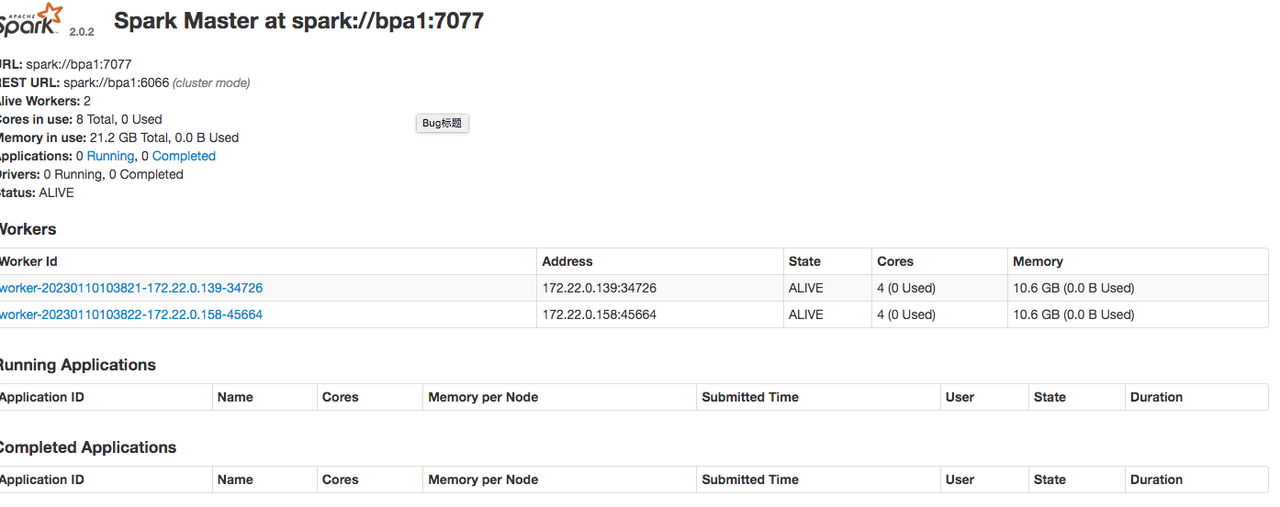Image resolution: width=1280 pixels, height=507 pixels.
Task: Sort the Workers table by Cores column
Action: [x=895, y=261]
